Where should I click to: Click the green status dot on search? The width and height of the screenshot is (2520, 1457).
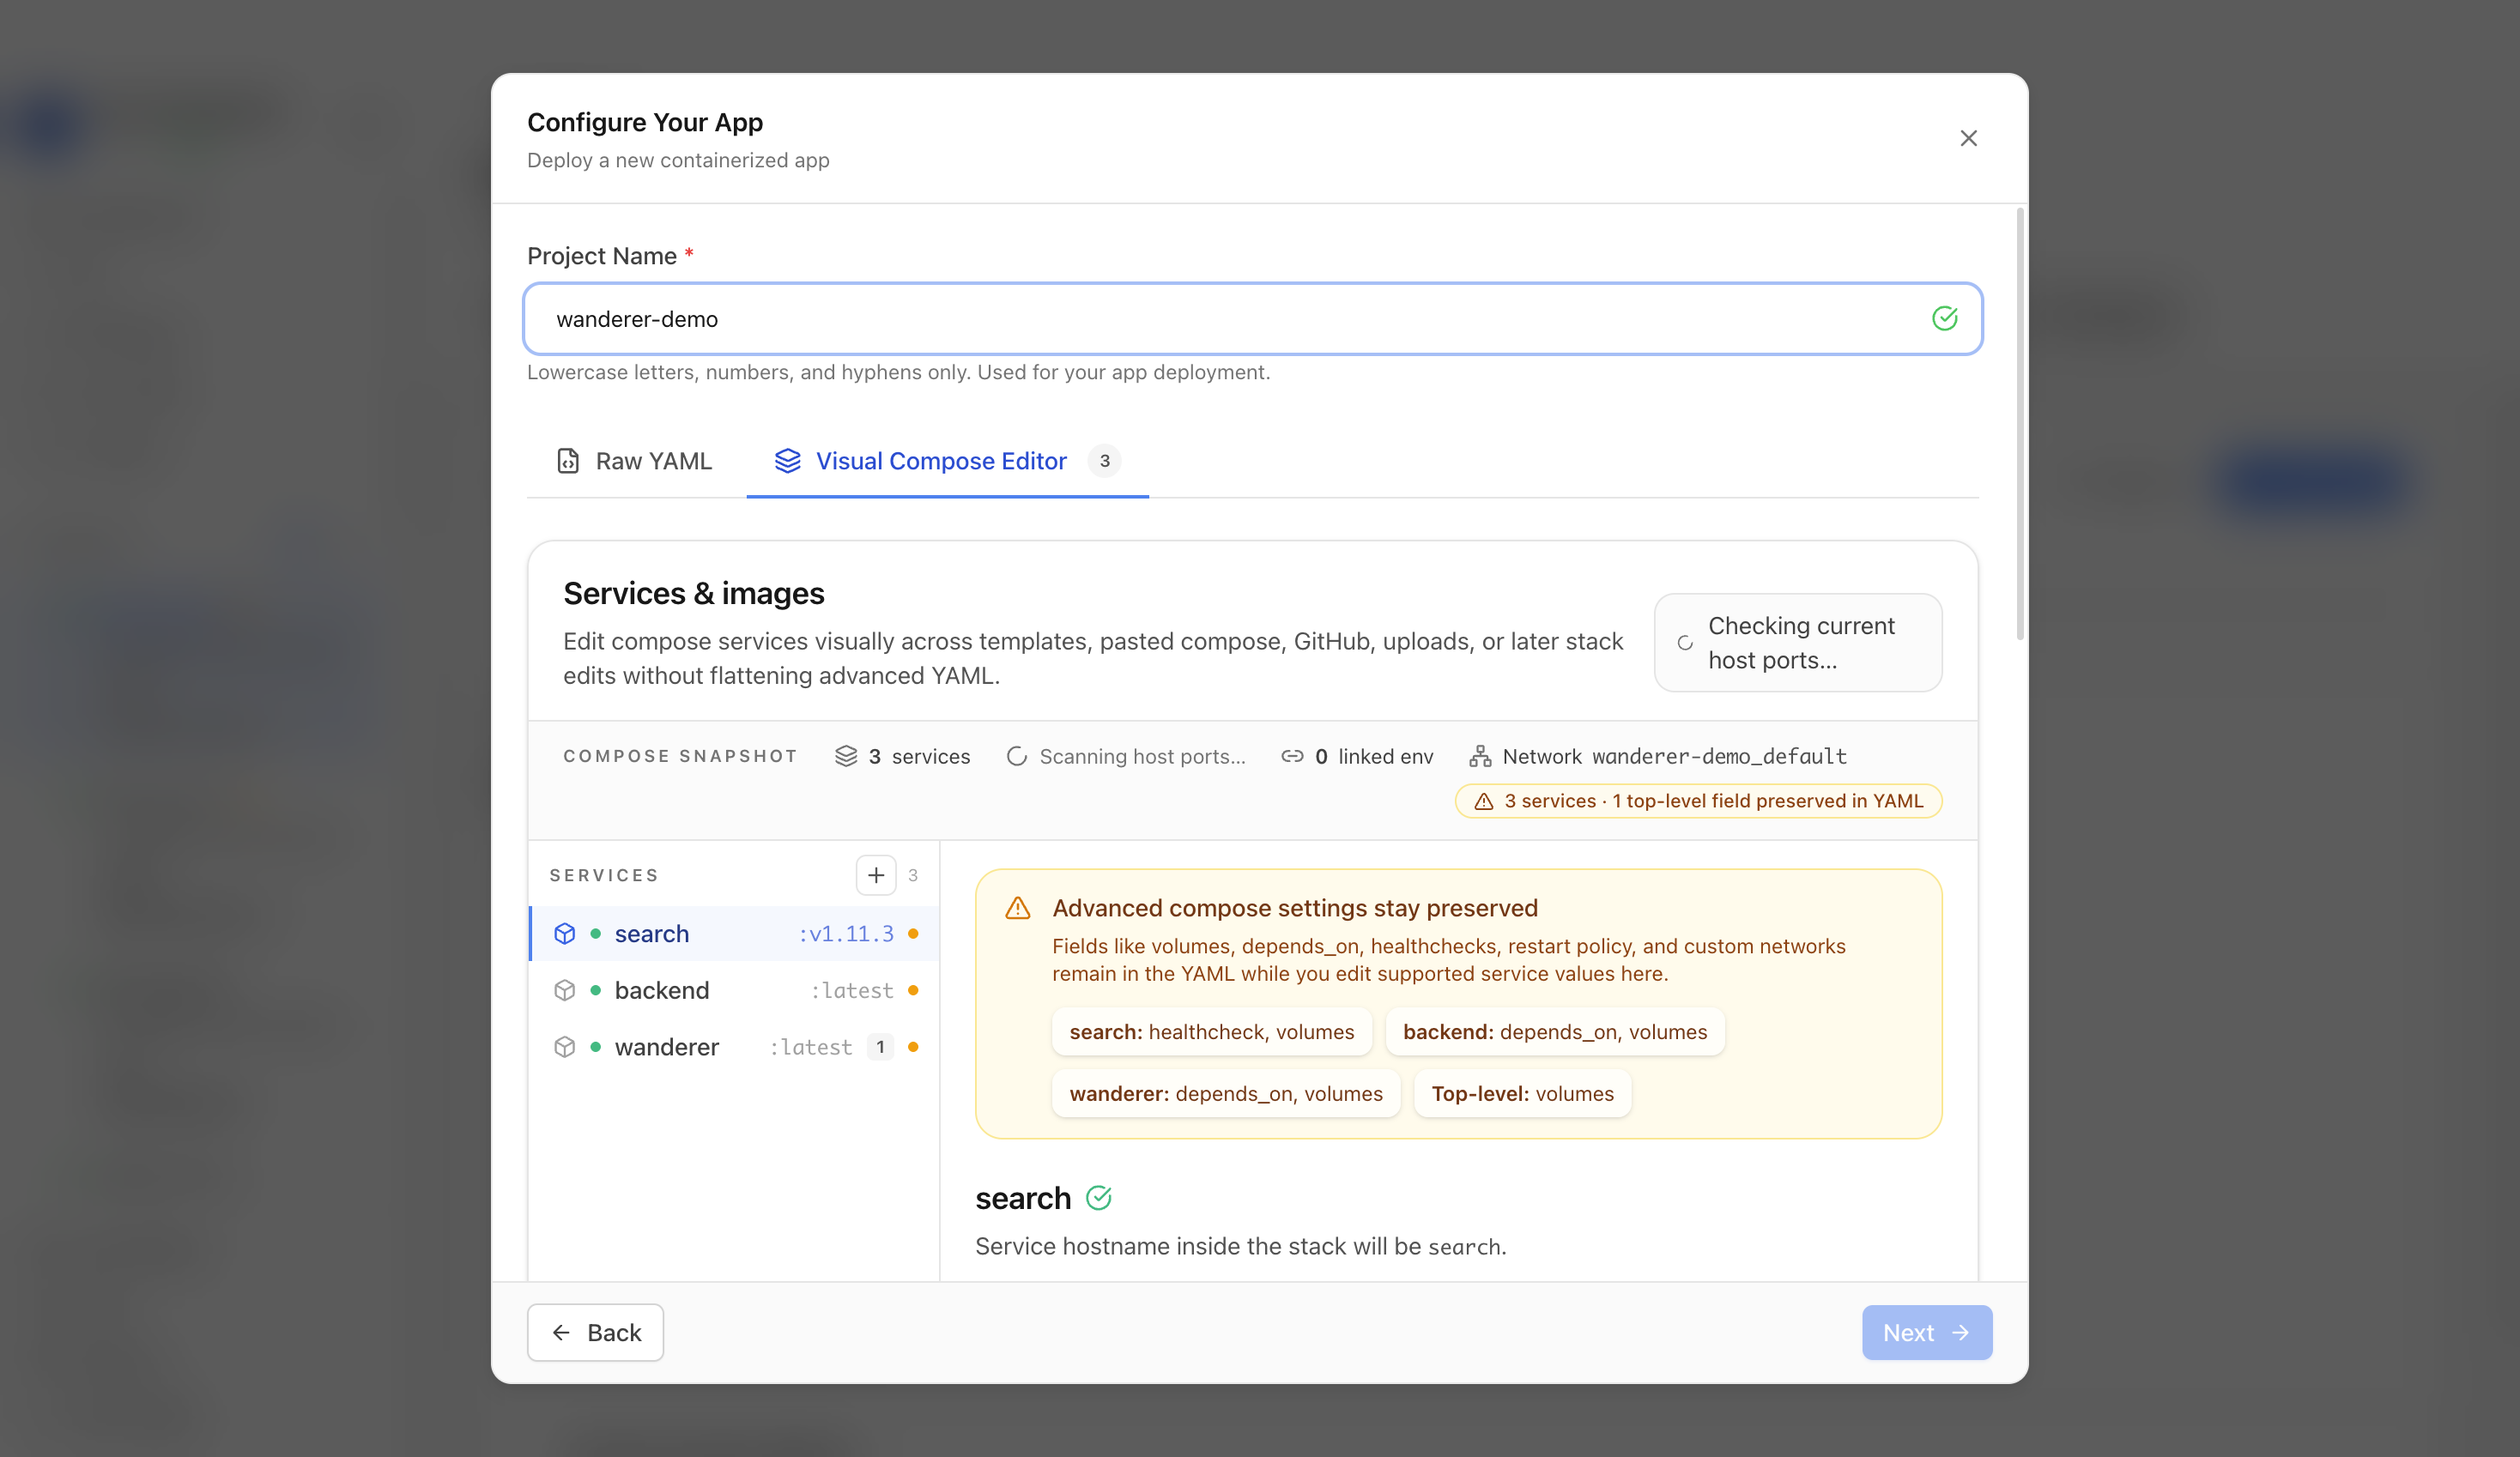tap(595, 933)
